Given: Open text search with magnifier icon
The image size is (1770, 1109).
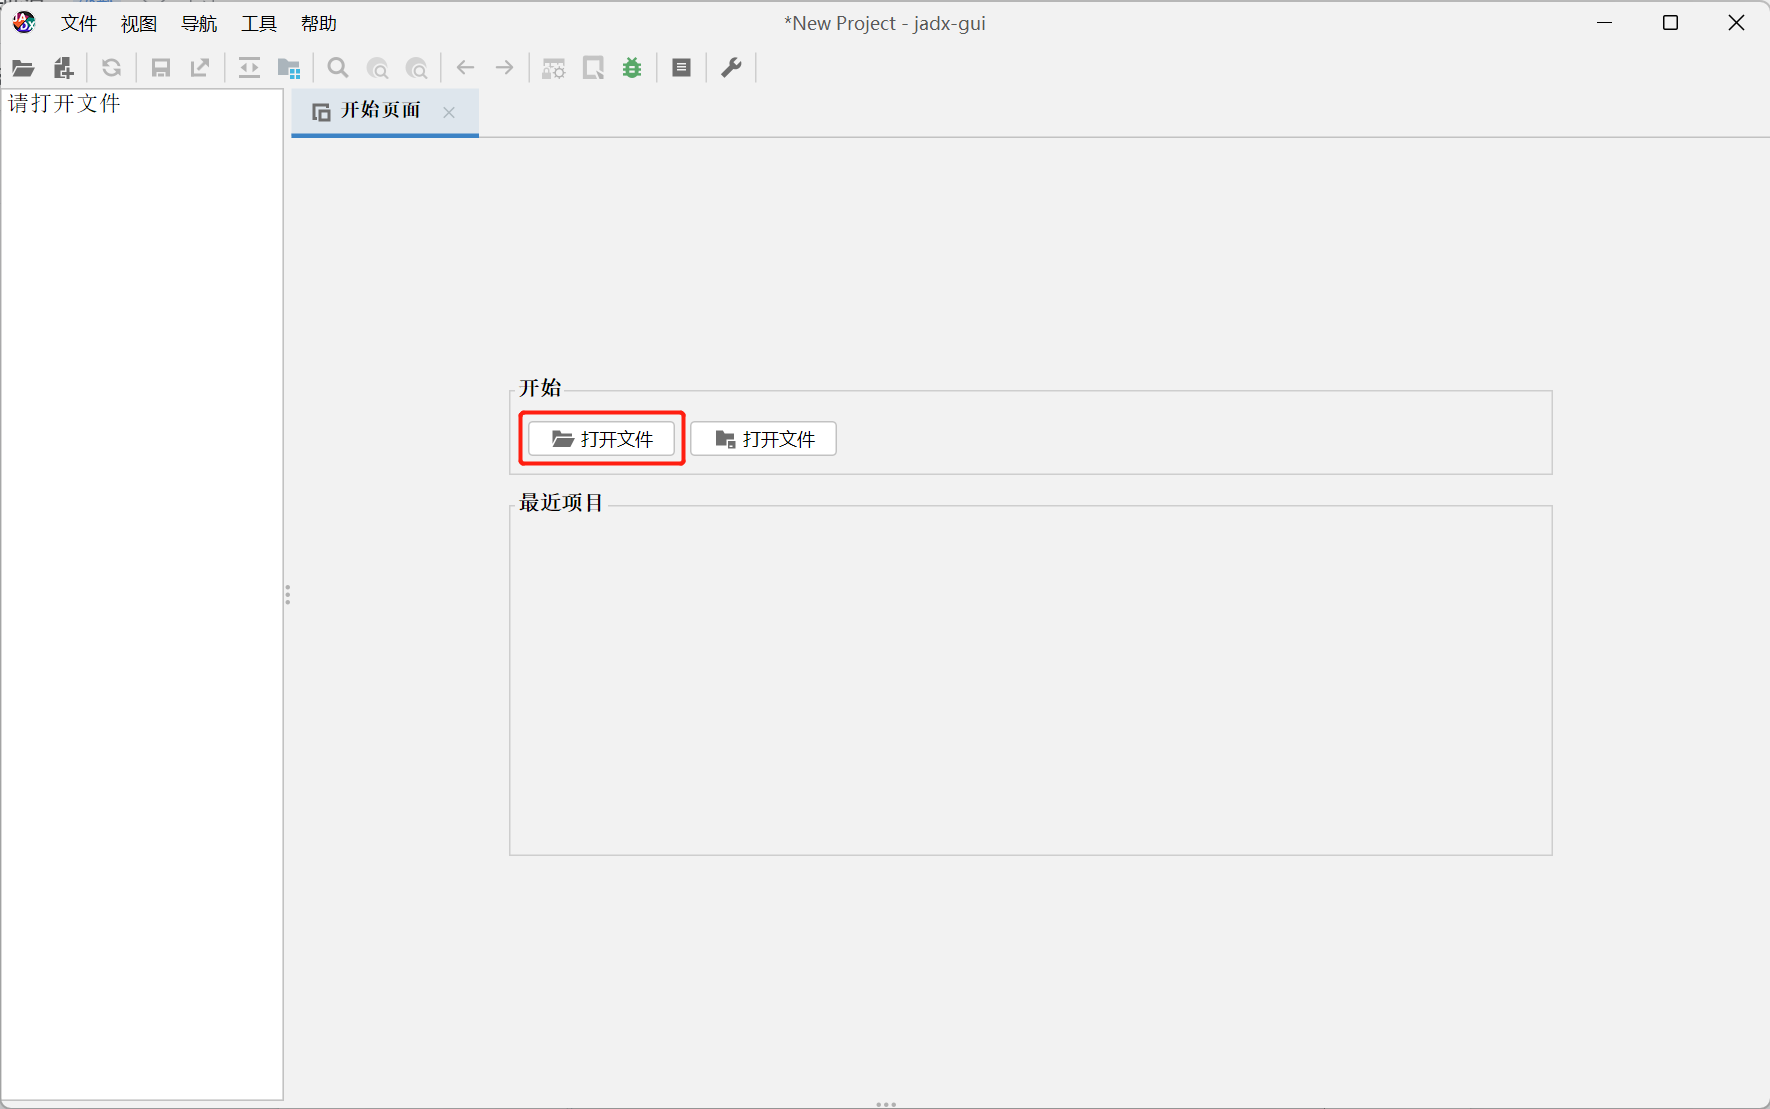Looking at the screenshot, I should (337, 67).
